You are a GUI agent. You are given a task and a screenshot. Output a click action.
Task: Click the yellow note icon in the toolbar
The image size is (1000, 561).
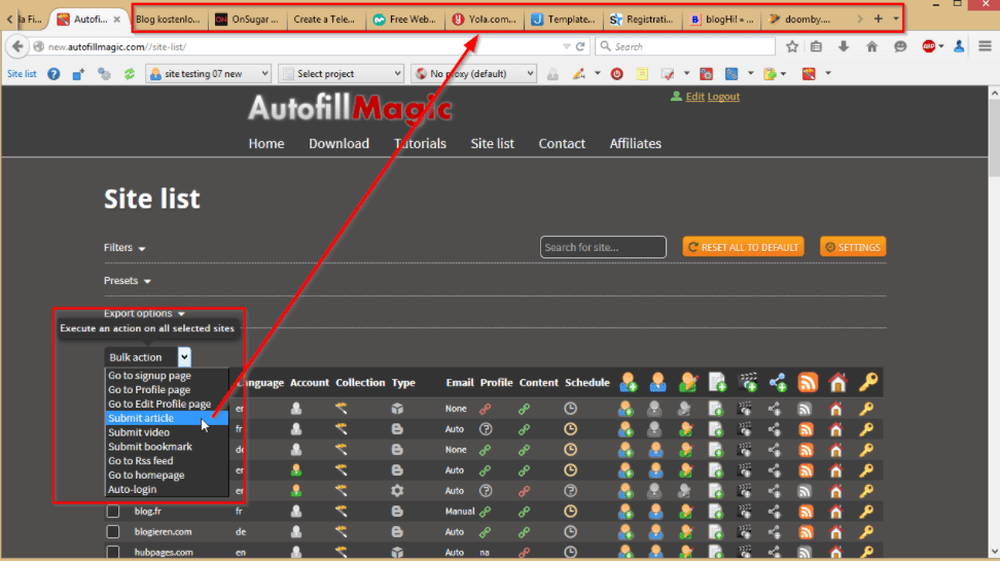pos(642,74)
